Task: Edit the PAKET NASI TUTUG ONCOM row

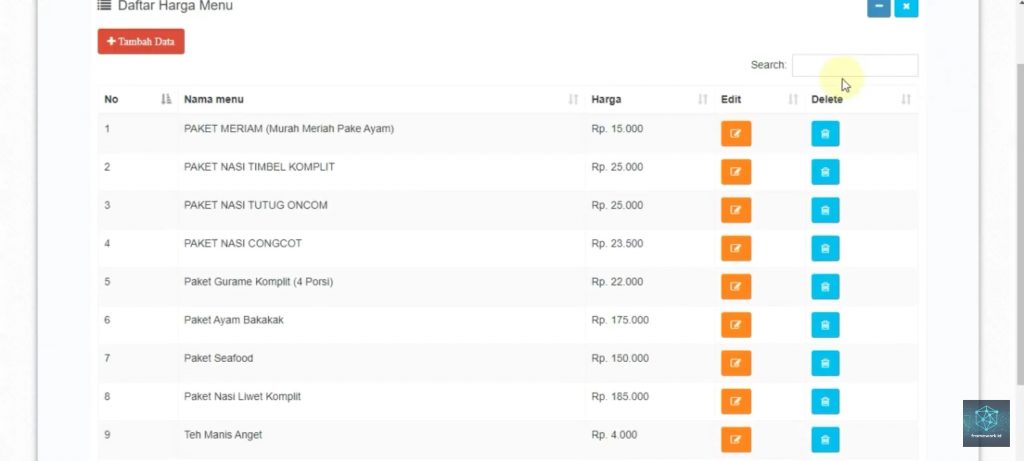Action: tap(735, 210)
